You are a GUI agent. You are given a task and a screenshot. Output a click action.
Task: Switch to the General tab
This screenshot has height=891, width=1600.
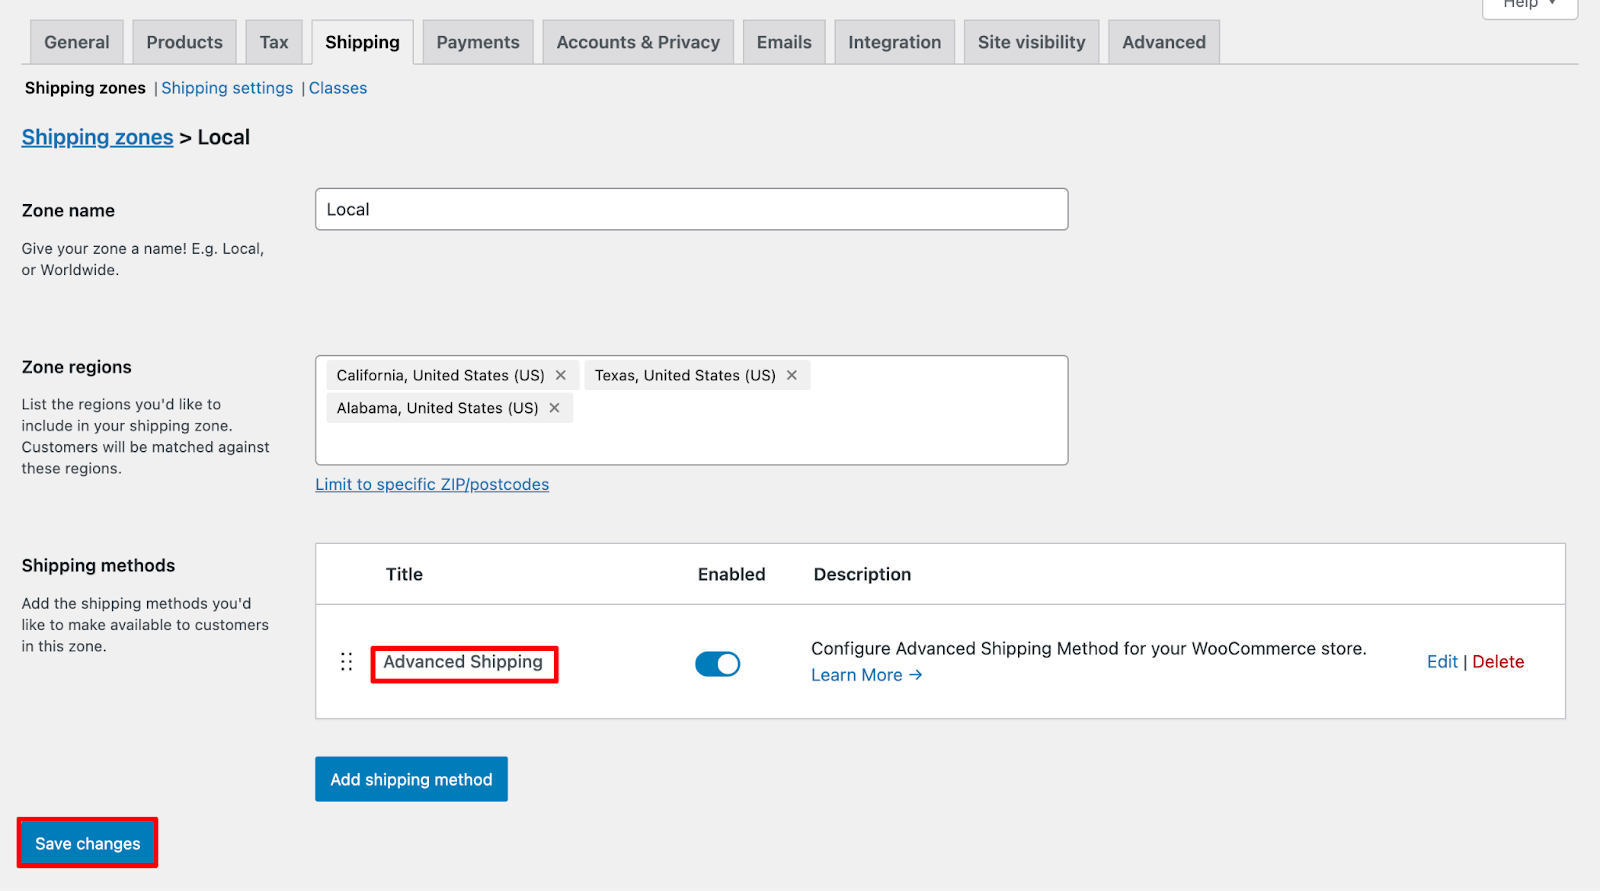(77, 42)
